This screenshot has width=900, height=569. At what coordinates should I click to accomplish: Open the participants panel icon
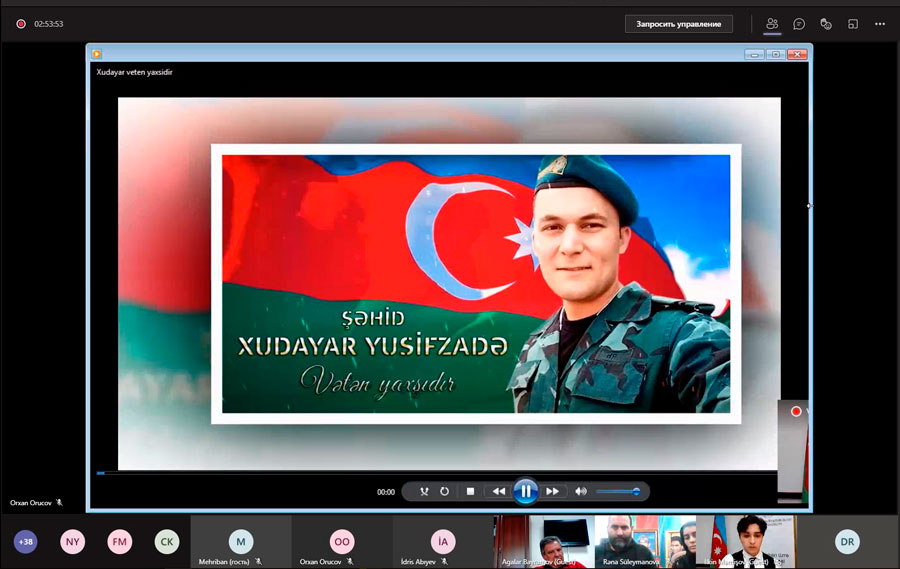tap(772, 24)
